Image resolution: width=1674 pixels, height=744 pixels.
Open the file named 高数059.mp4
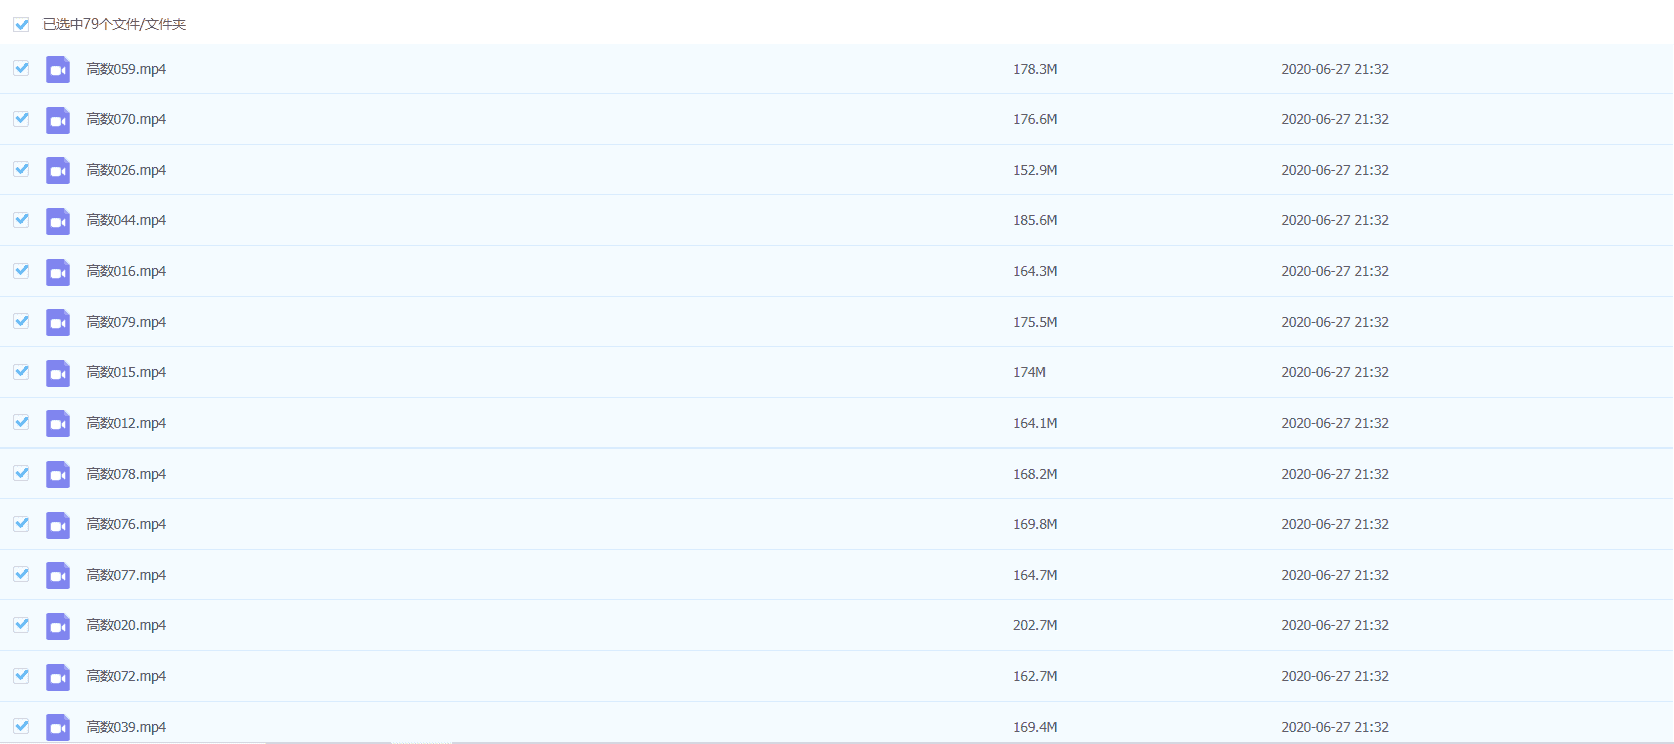(x=126, y=69)
